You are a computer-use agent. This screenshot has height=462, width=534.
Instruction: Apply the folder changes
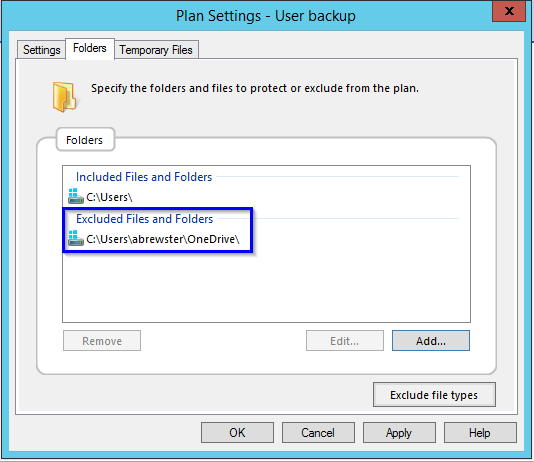point(399,432)
